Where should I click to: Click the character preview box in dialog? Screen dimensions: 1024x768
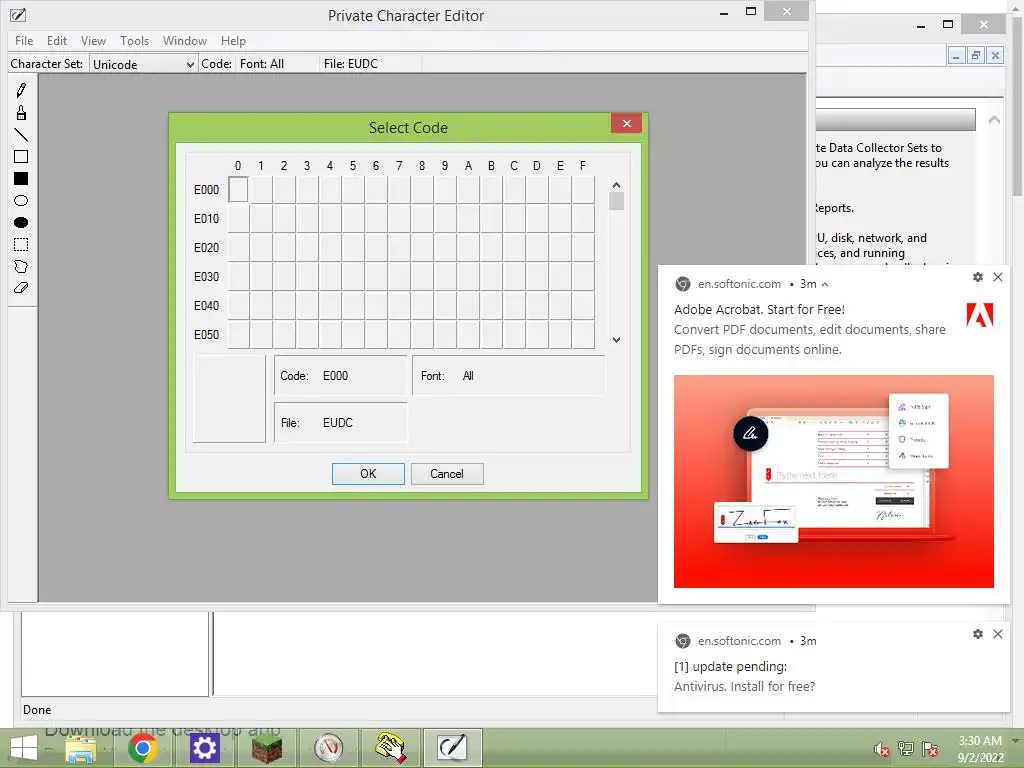229,399
